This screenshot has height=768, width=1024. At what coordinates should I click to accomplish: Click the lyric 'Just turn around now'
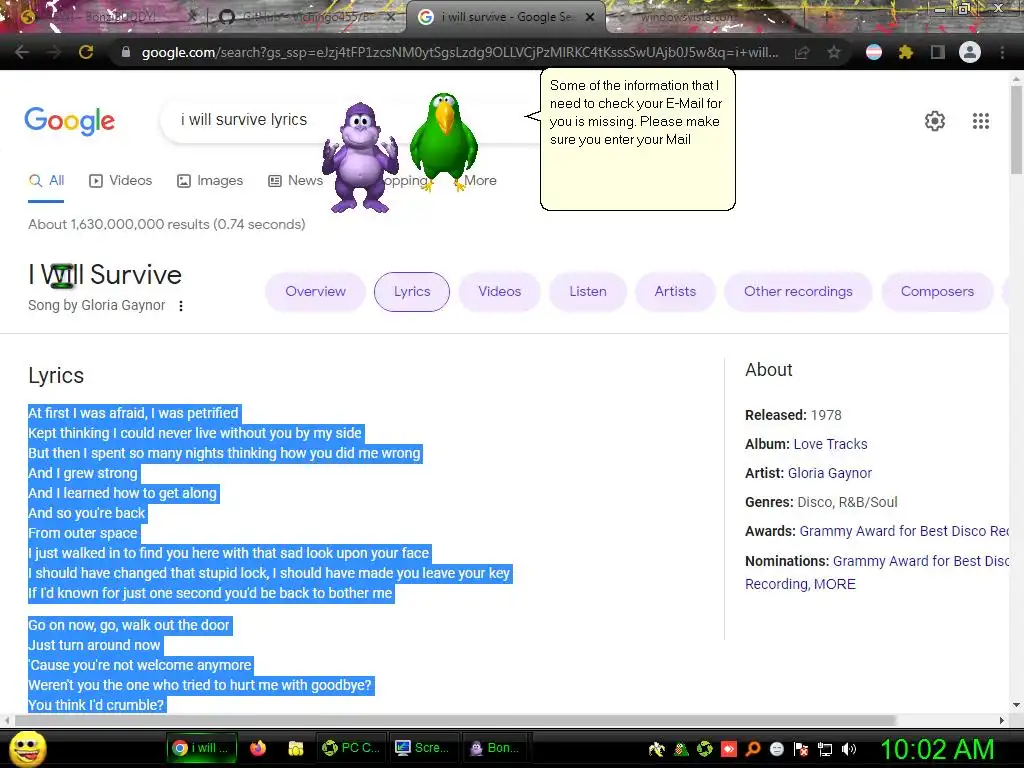coord(94,645)
